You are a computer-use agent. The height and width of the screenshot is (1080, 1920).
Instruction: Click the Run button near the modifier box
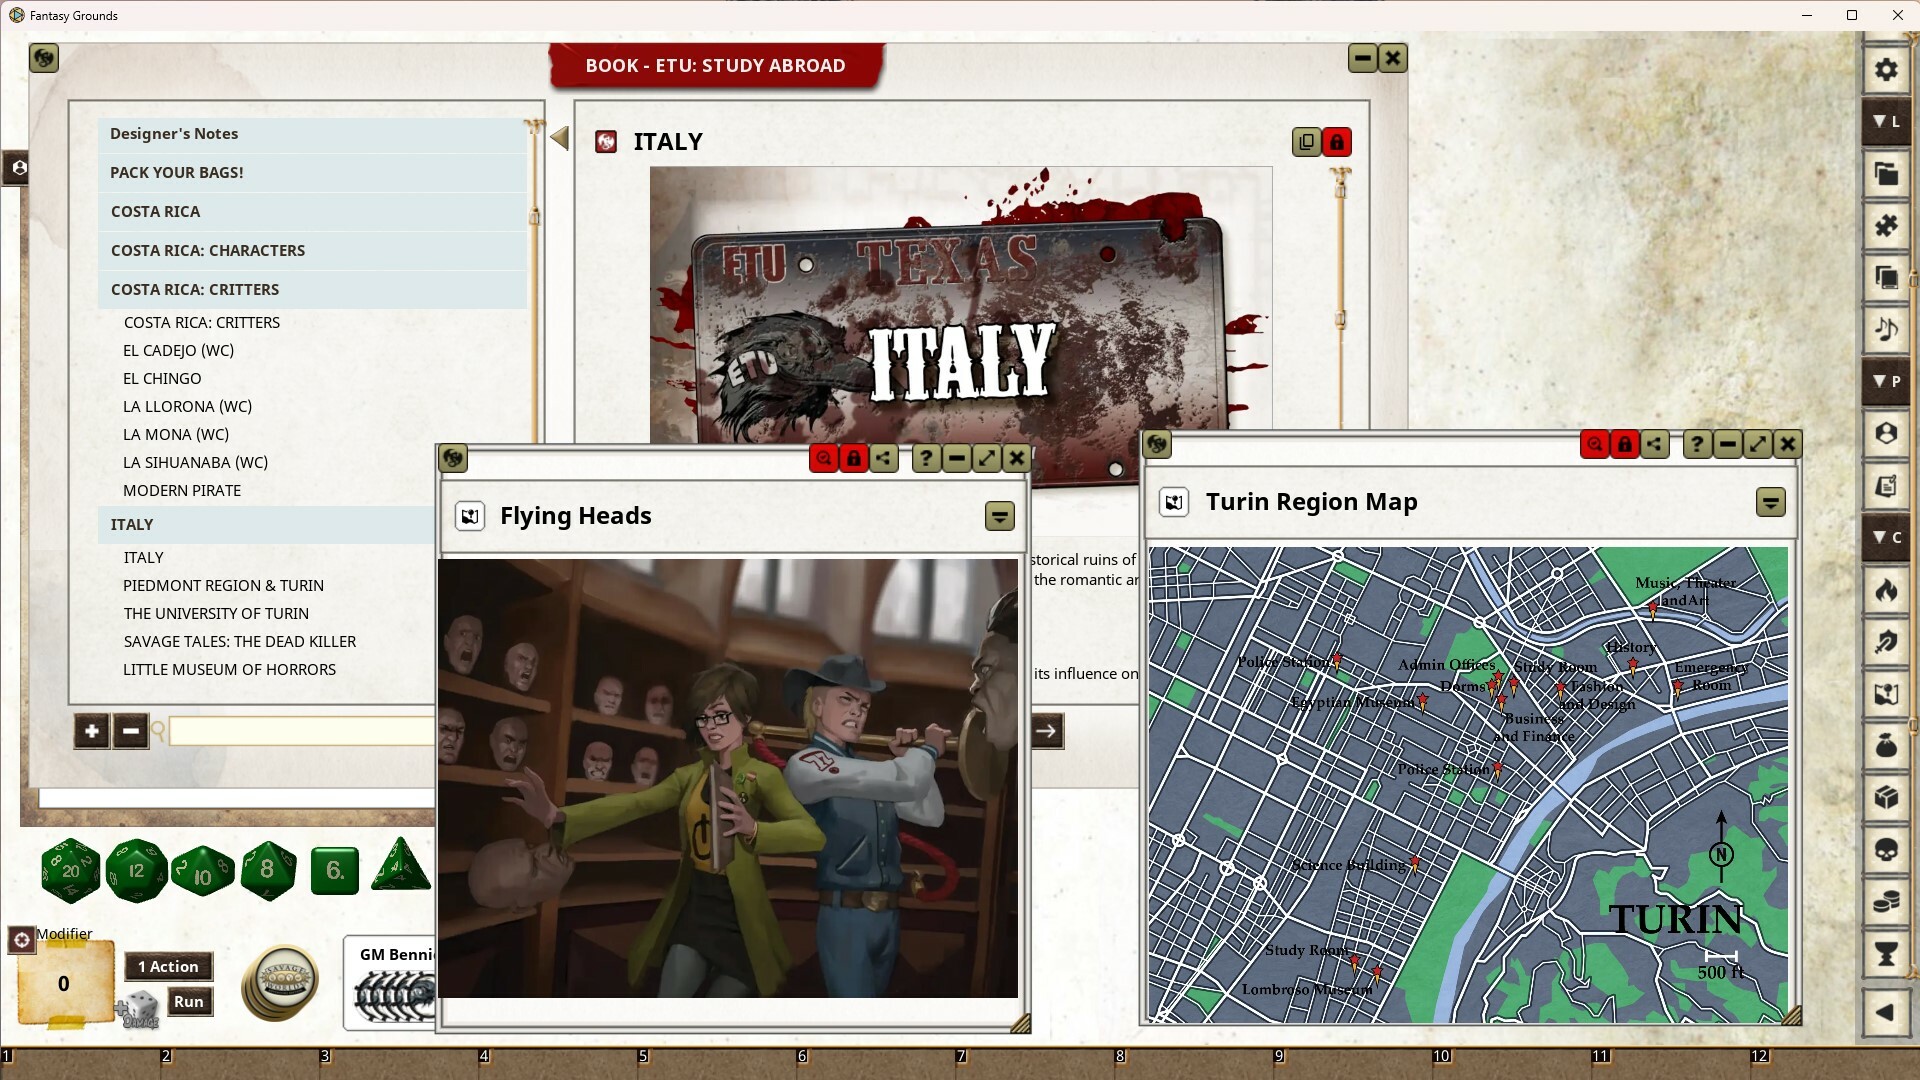(189, 1001)
